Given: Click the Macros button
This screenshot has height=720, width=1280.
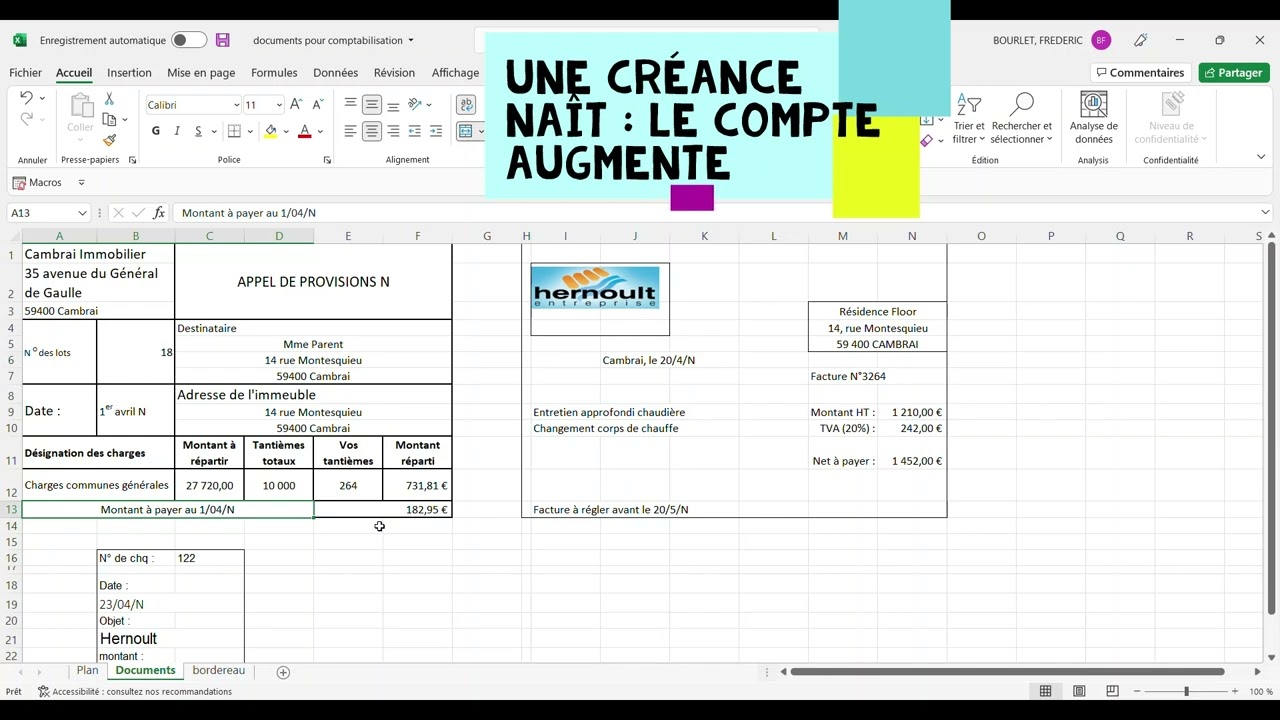Looking at the screenshot, I should [x=37, y=183].
